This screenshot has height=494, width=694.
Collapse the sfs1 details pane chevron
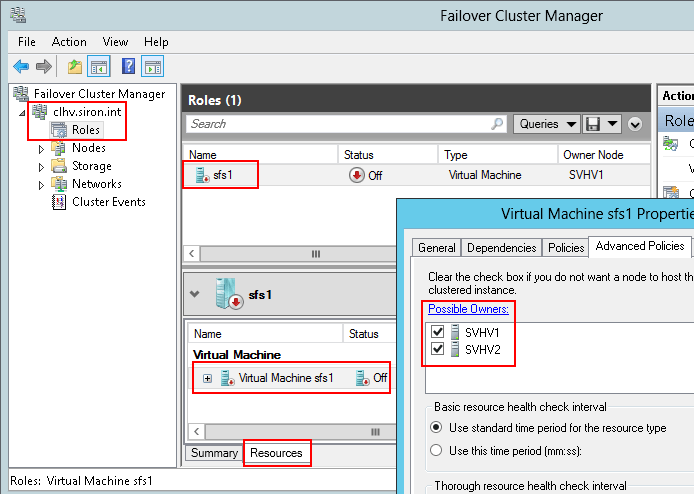195,294
